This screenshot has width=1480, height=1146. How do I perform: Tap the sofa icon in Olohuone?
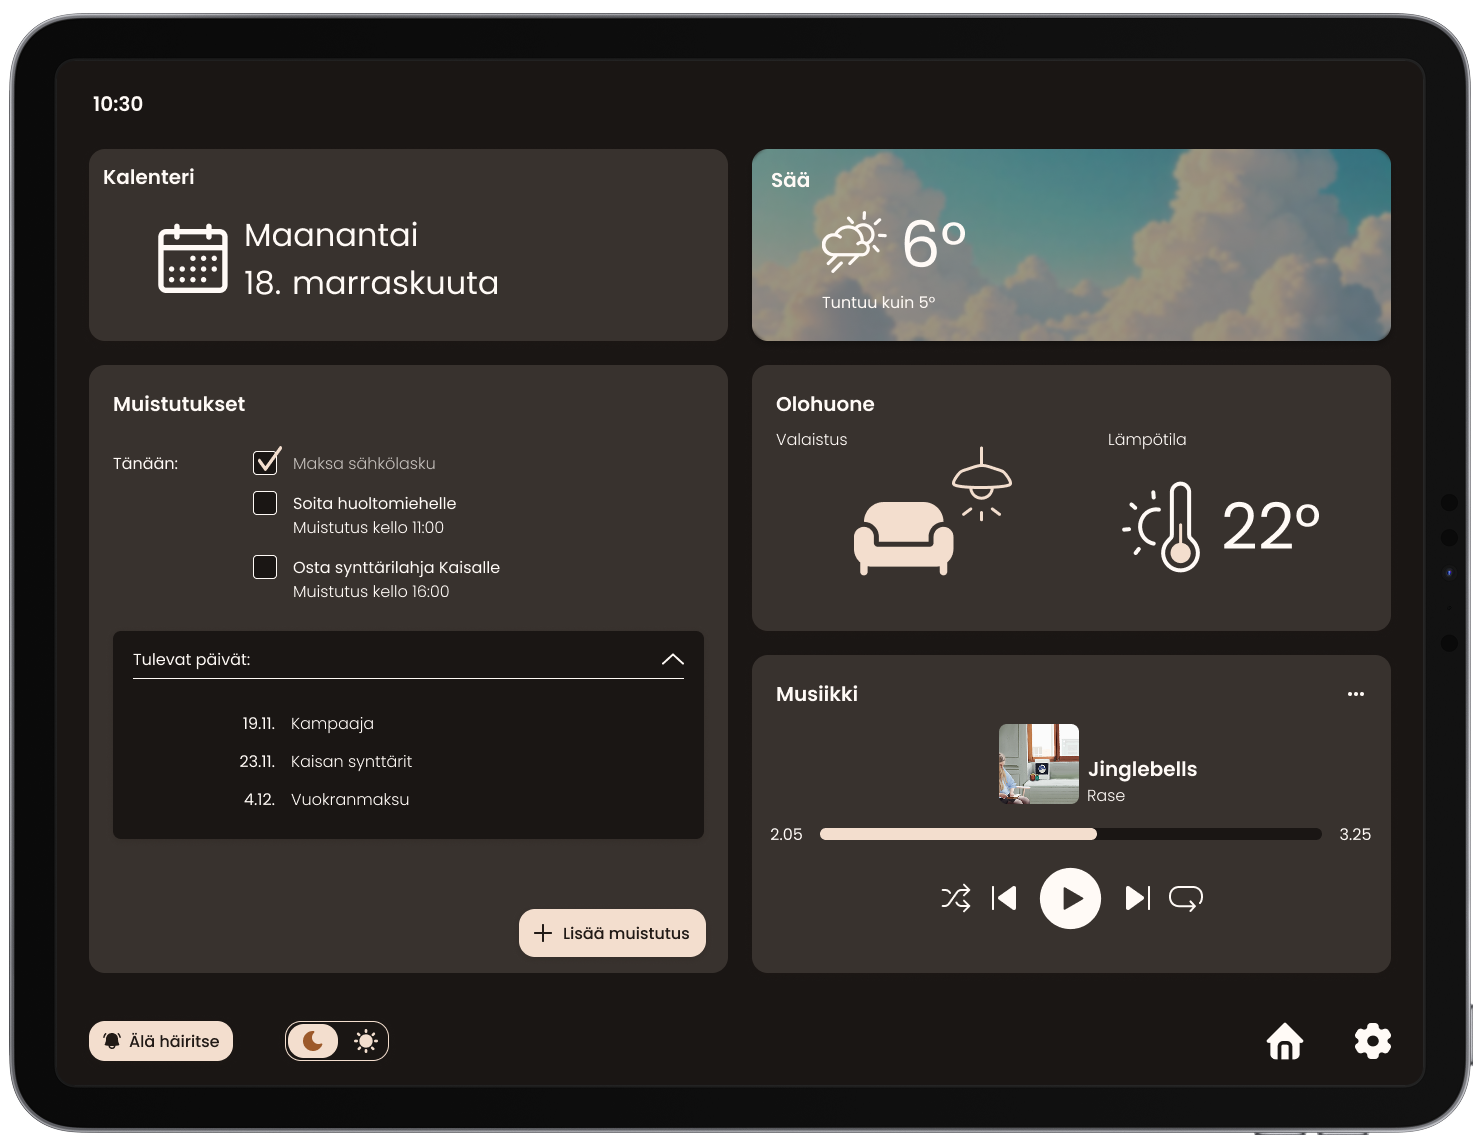click(904, 538)
